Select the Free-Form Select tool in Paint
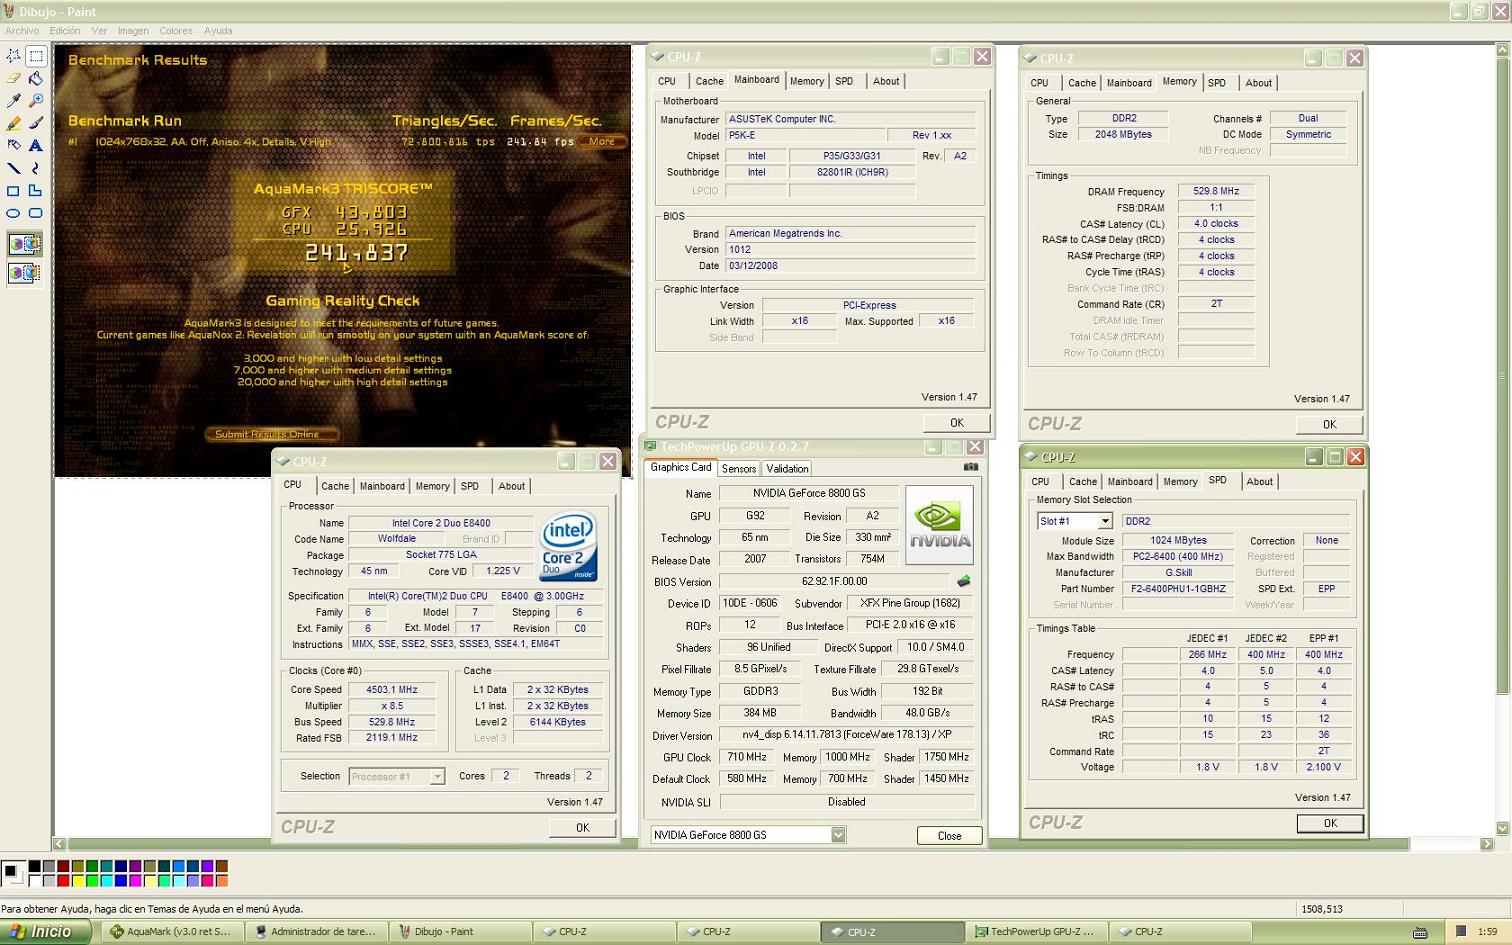The width and height of the screenshot is (1512, 945). (13, 56)
